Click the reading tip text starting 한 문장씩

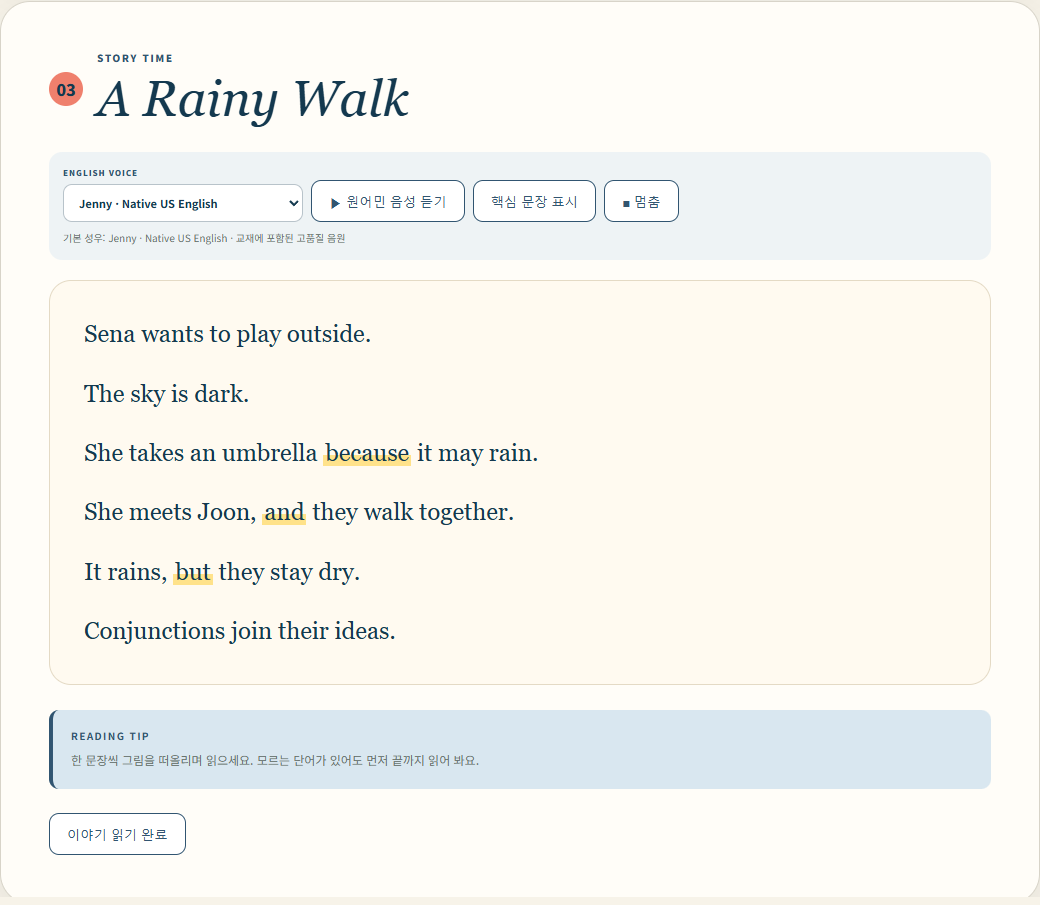(275, 760)
